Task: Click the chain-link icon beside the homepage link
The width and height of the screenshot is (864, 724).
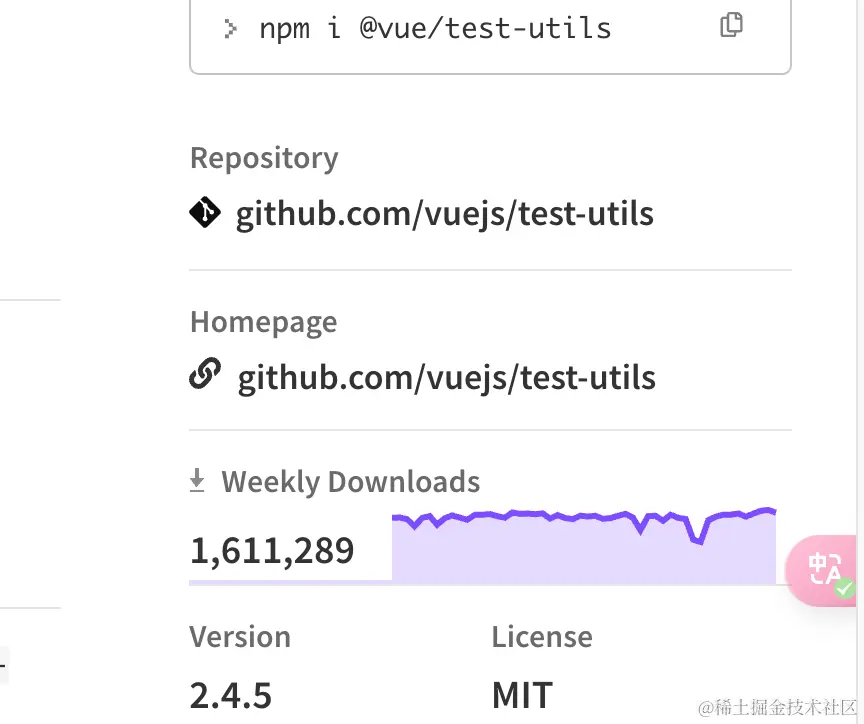Action: (205, 376)
